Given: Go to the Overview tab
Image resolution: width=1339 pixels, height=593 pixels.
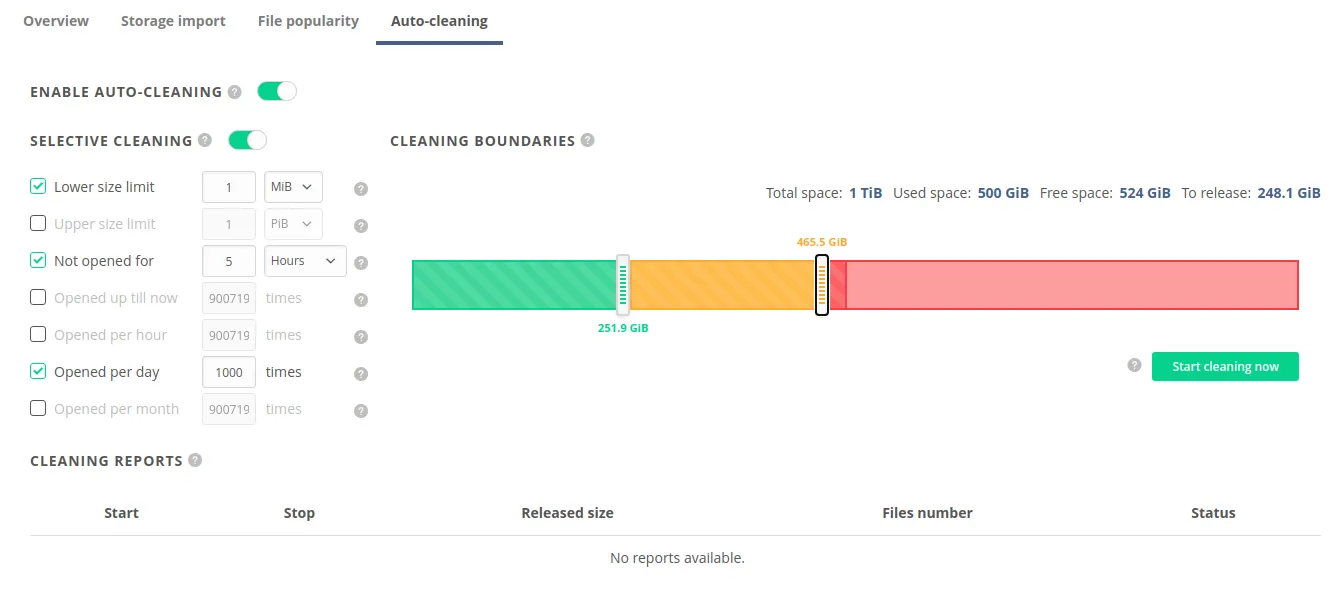Looking at the screenshot, I should coord(55,20).
